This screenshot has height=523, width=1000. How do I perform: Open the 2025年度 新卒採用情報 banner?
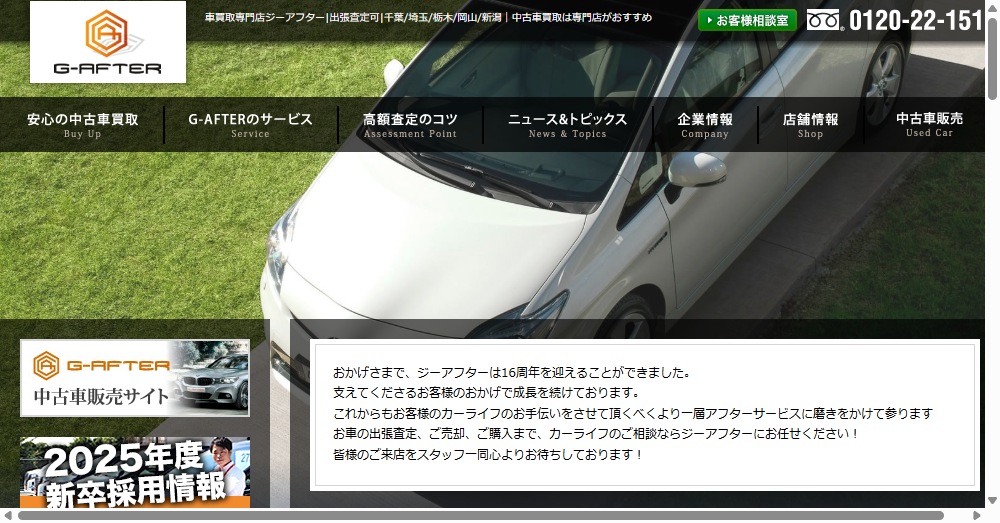coord(135,473)
